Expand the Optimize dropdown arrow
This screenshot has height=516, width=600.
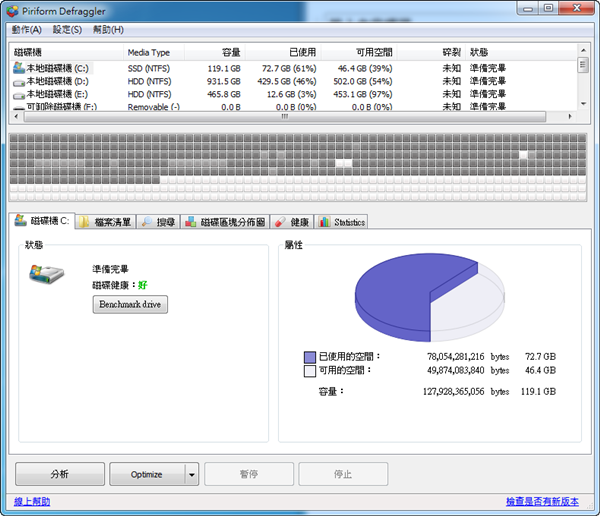[x=192, y=474]
